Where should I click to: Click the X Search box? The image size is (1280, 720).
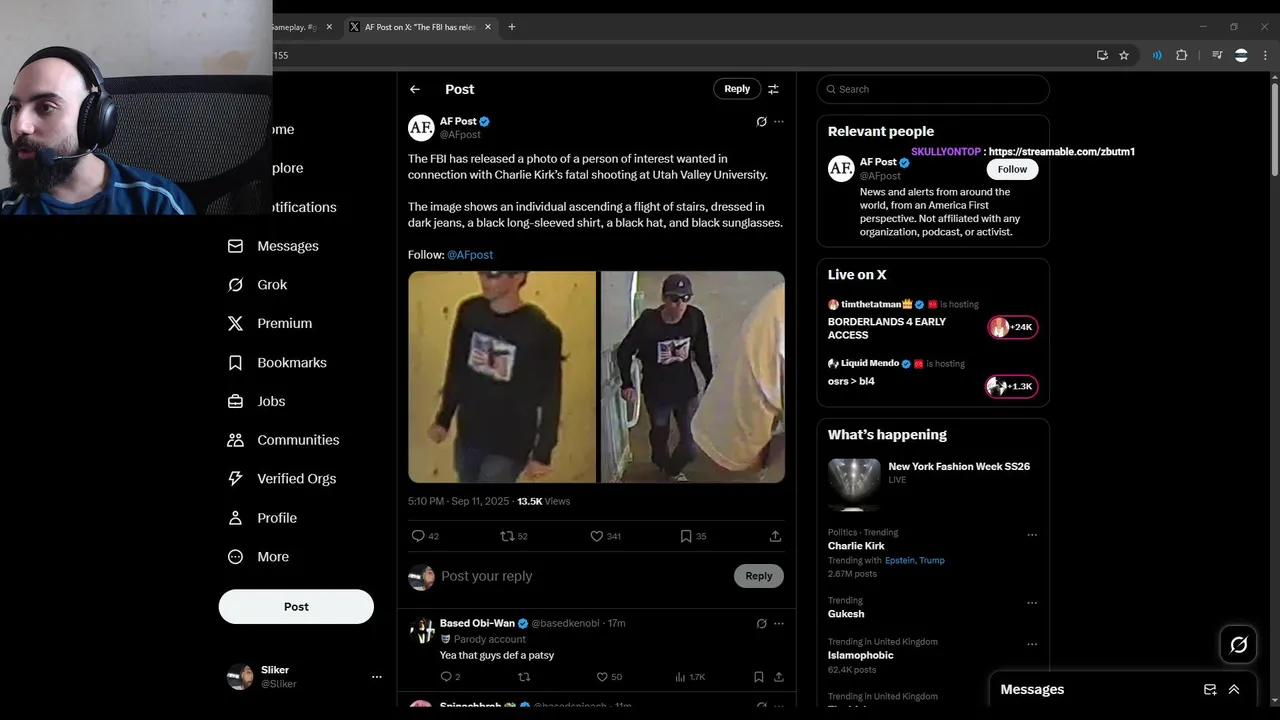[x=933, y=89]
